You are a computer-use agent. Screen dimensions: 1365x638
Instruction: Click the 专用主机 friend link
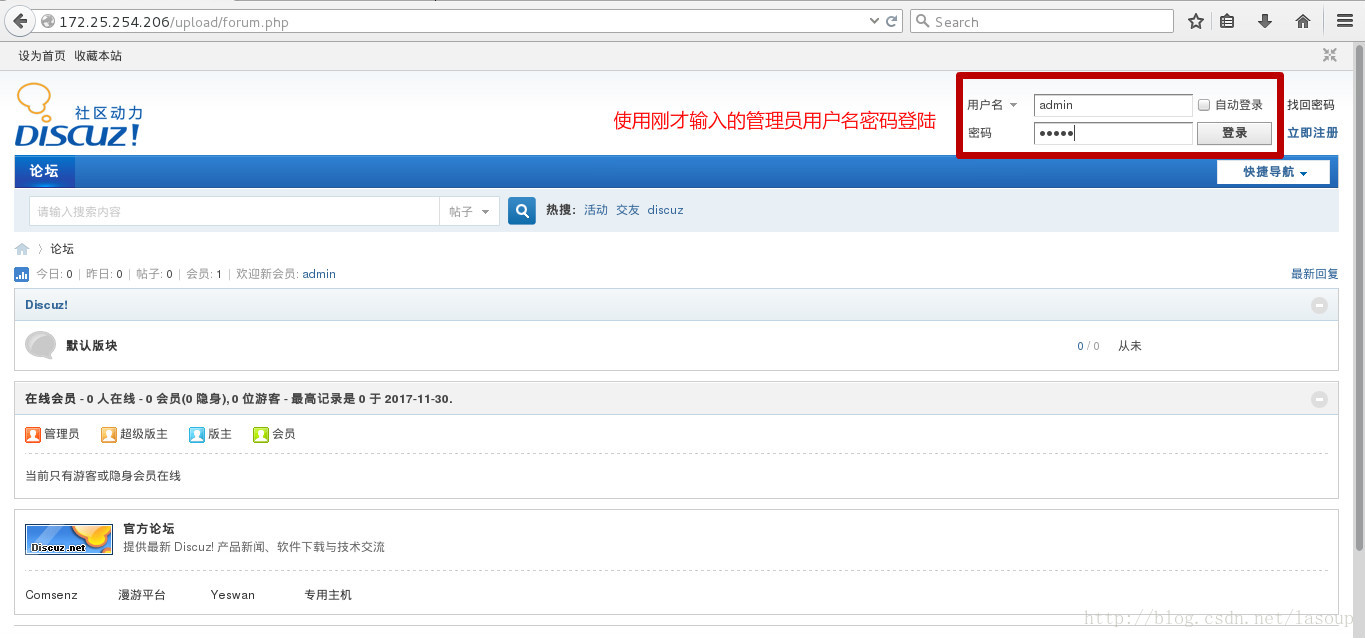pos(328,595)
